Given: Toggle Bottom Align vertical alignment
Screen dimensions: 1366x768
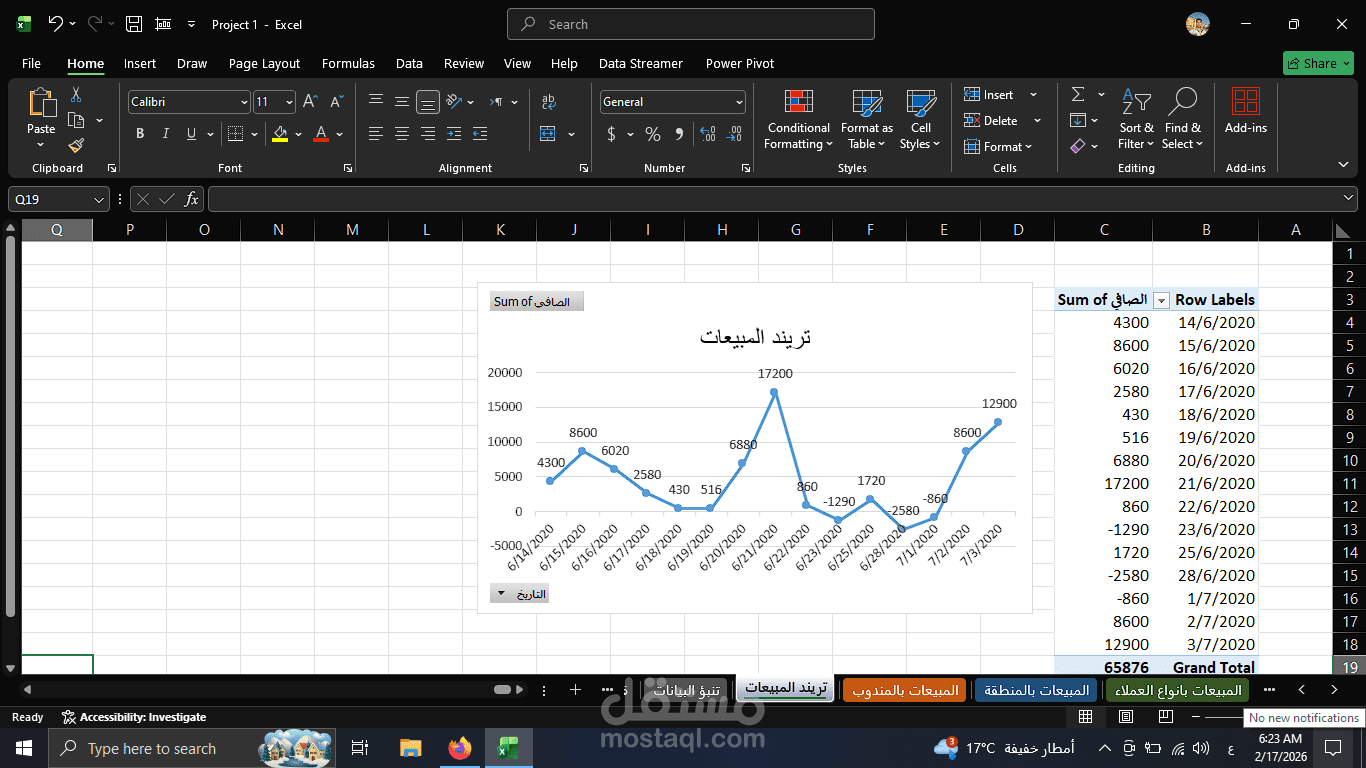Looking at the screenshot, I should (x=428, y=102).
